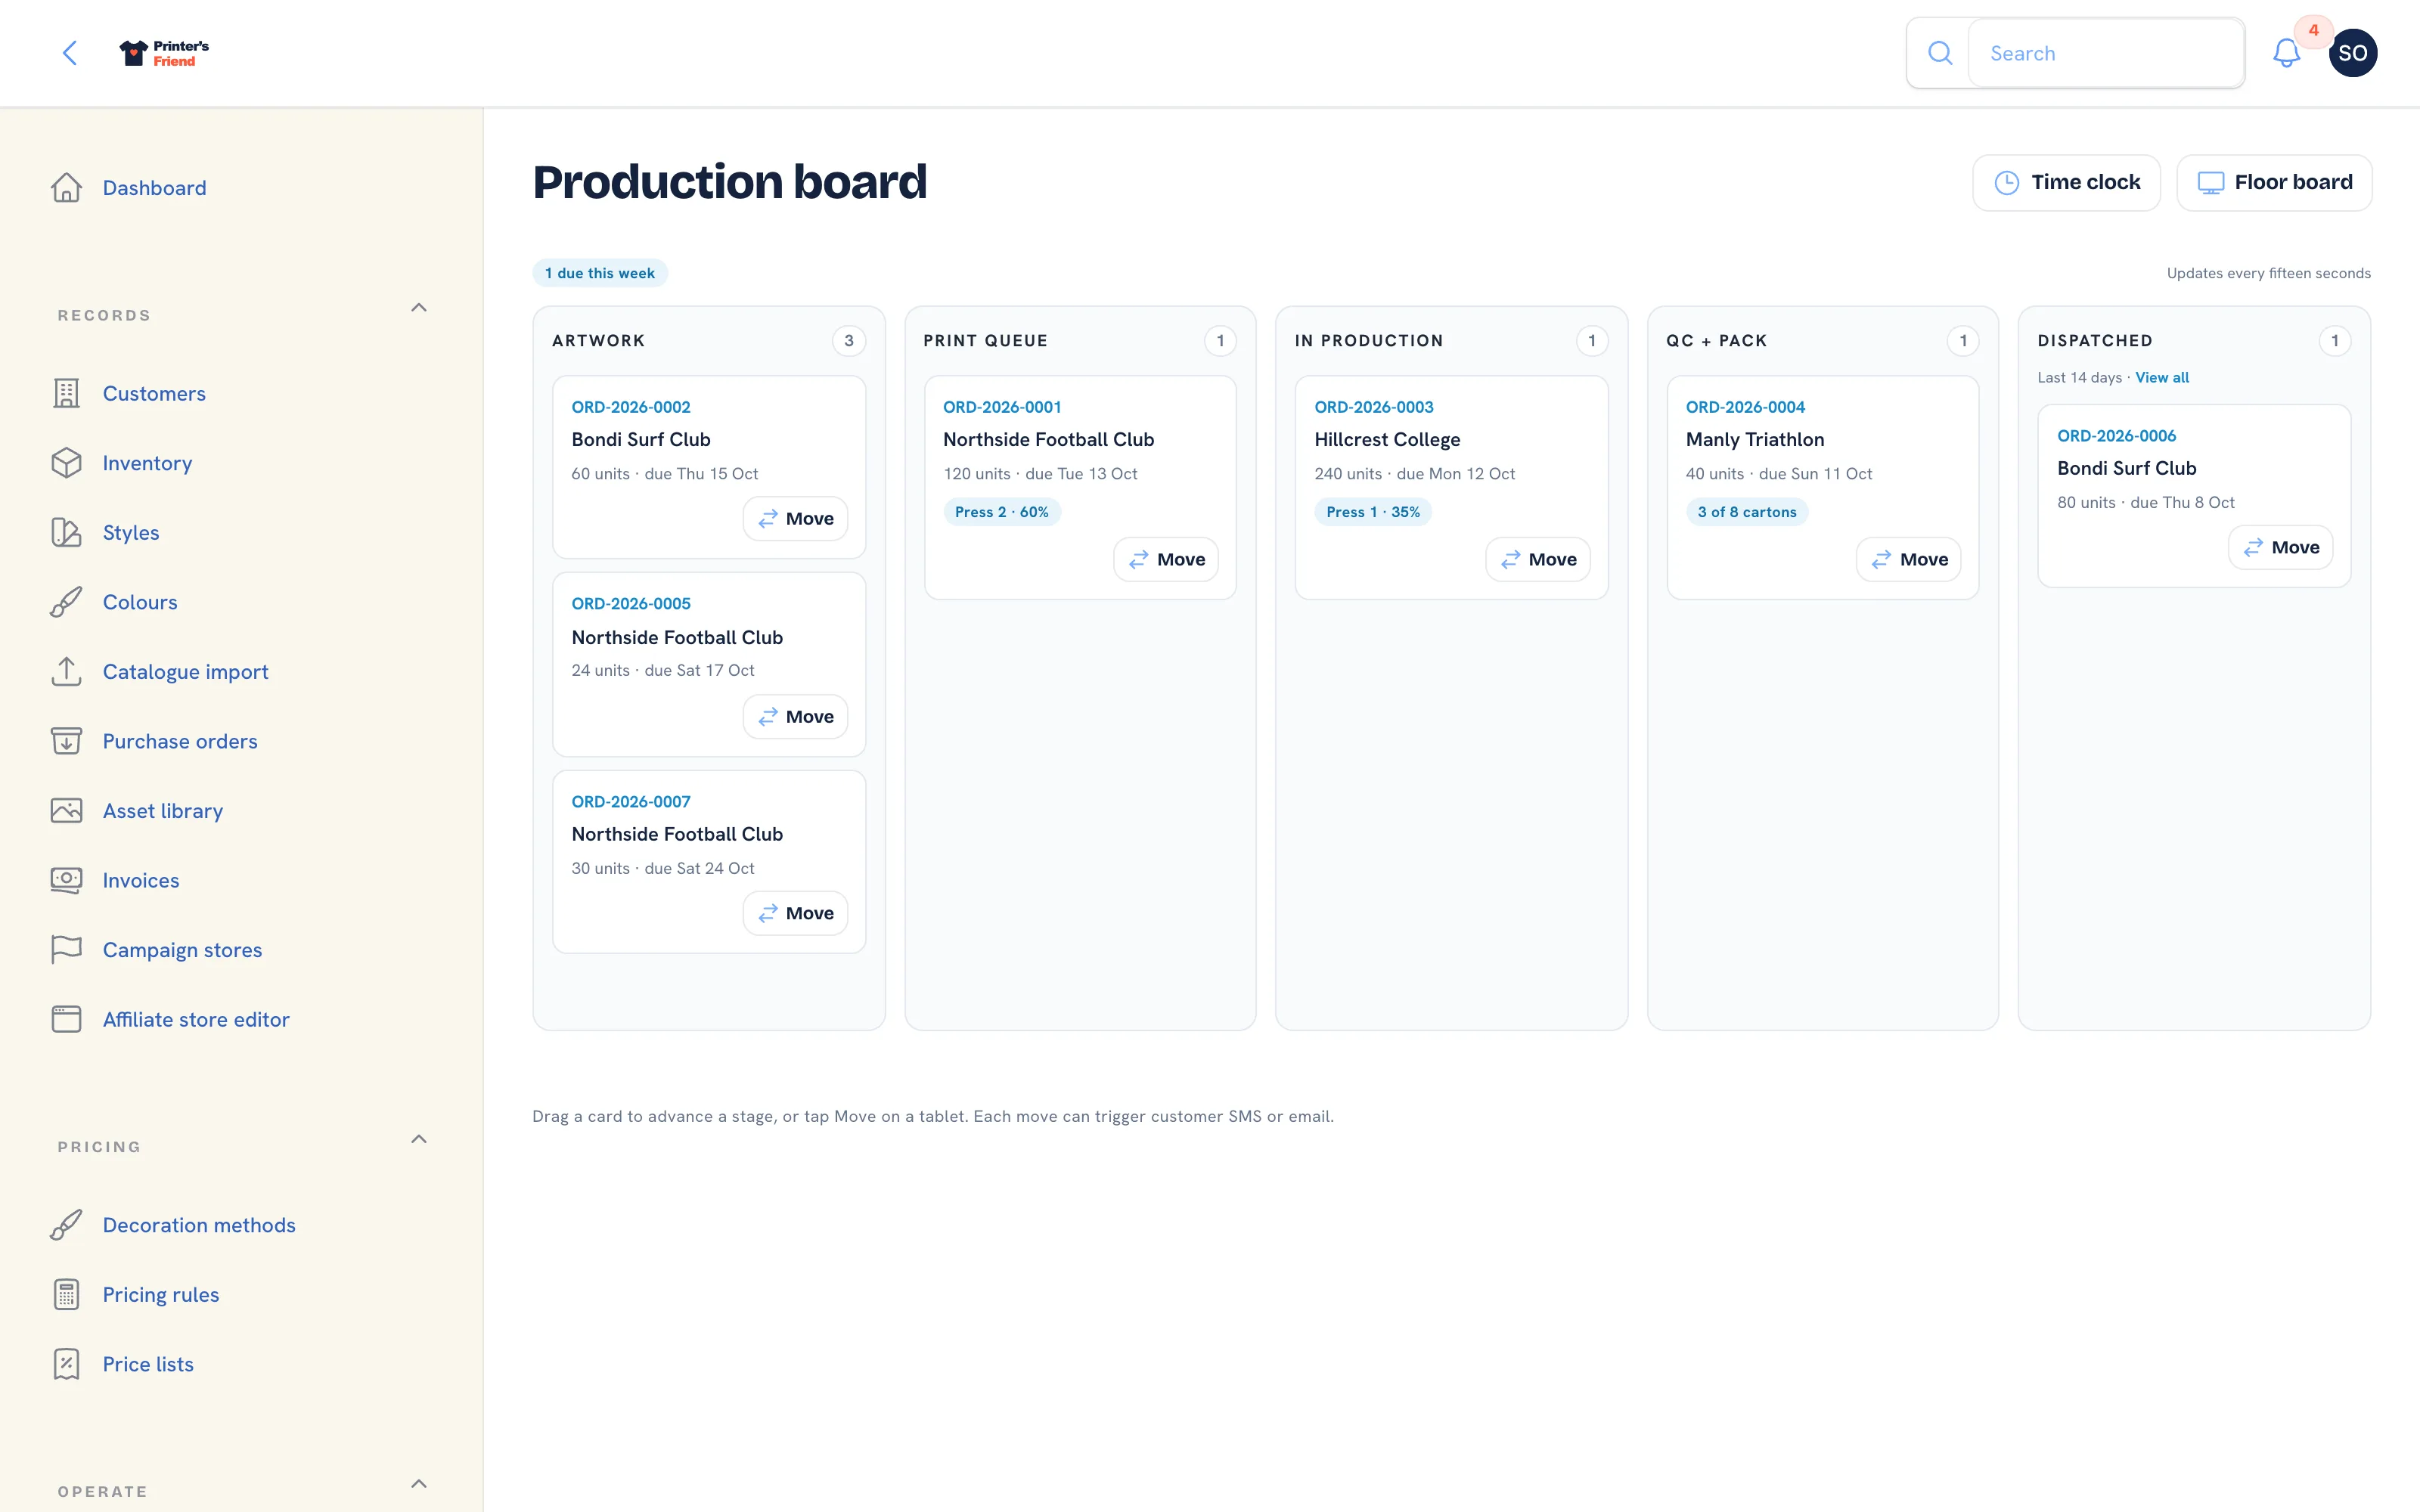Image resolution: width=2420 pixels, height=1512 pixels.
Task: Click the Colours brush icon
Action: pyautogui.click(x=66, y=602)
